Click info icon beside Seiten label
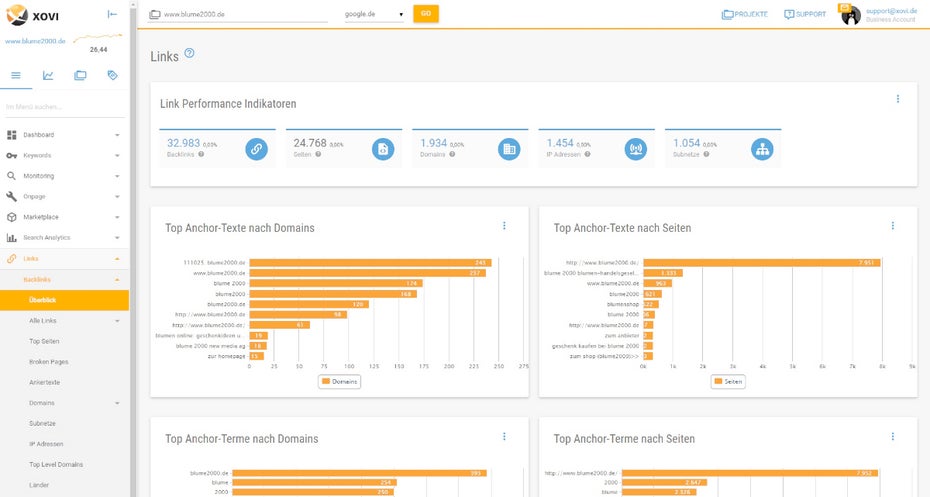The width and height of the screenshot is (930, 497). pyautogui.click(x=319, y=154)
